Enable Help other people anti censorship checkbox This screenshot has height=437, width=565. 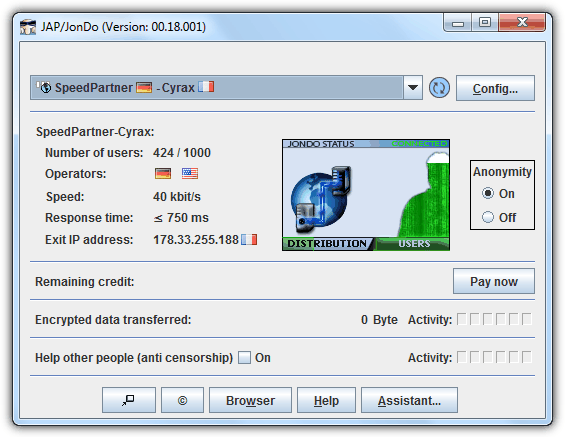244,357
